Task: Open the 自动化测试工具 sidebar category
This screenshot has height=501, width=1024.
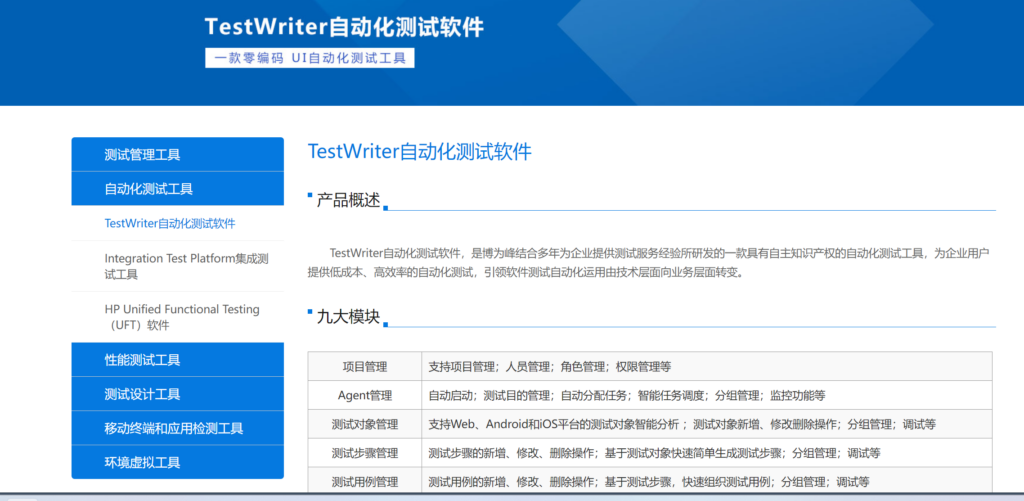Action: point(178,189)
